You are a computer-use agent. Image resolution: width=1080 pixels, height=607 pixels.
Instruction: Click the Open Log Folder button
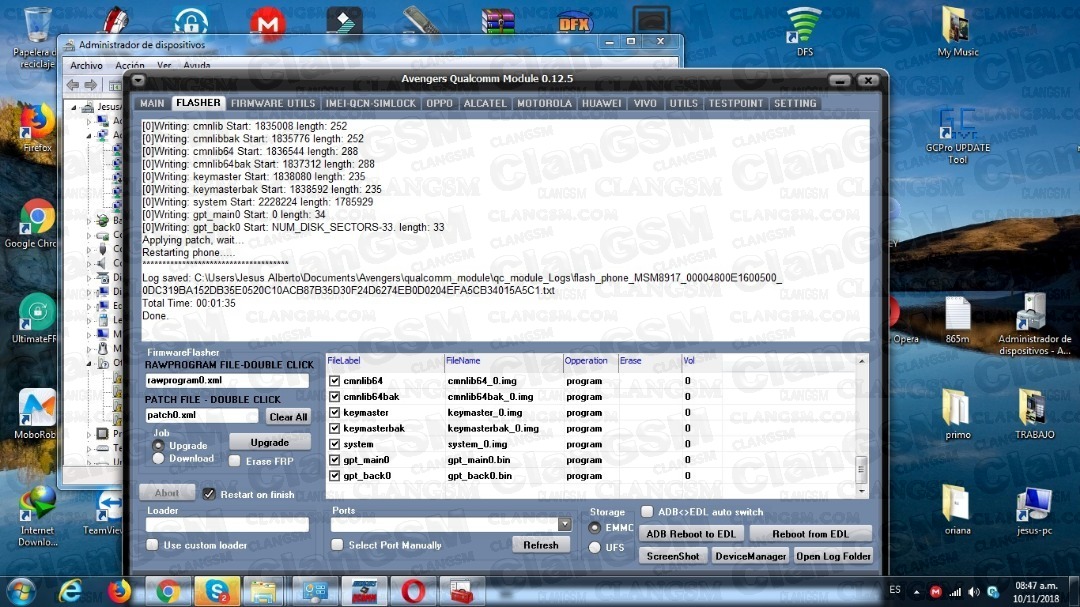click(x=833, y=556)
